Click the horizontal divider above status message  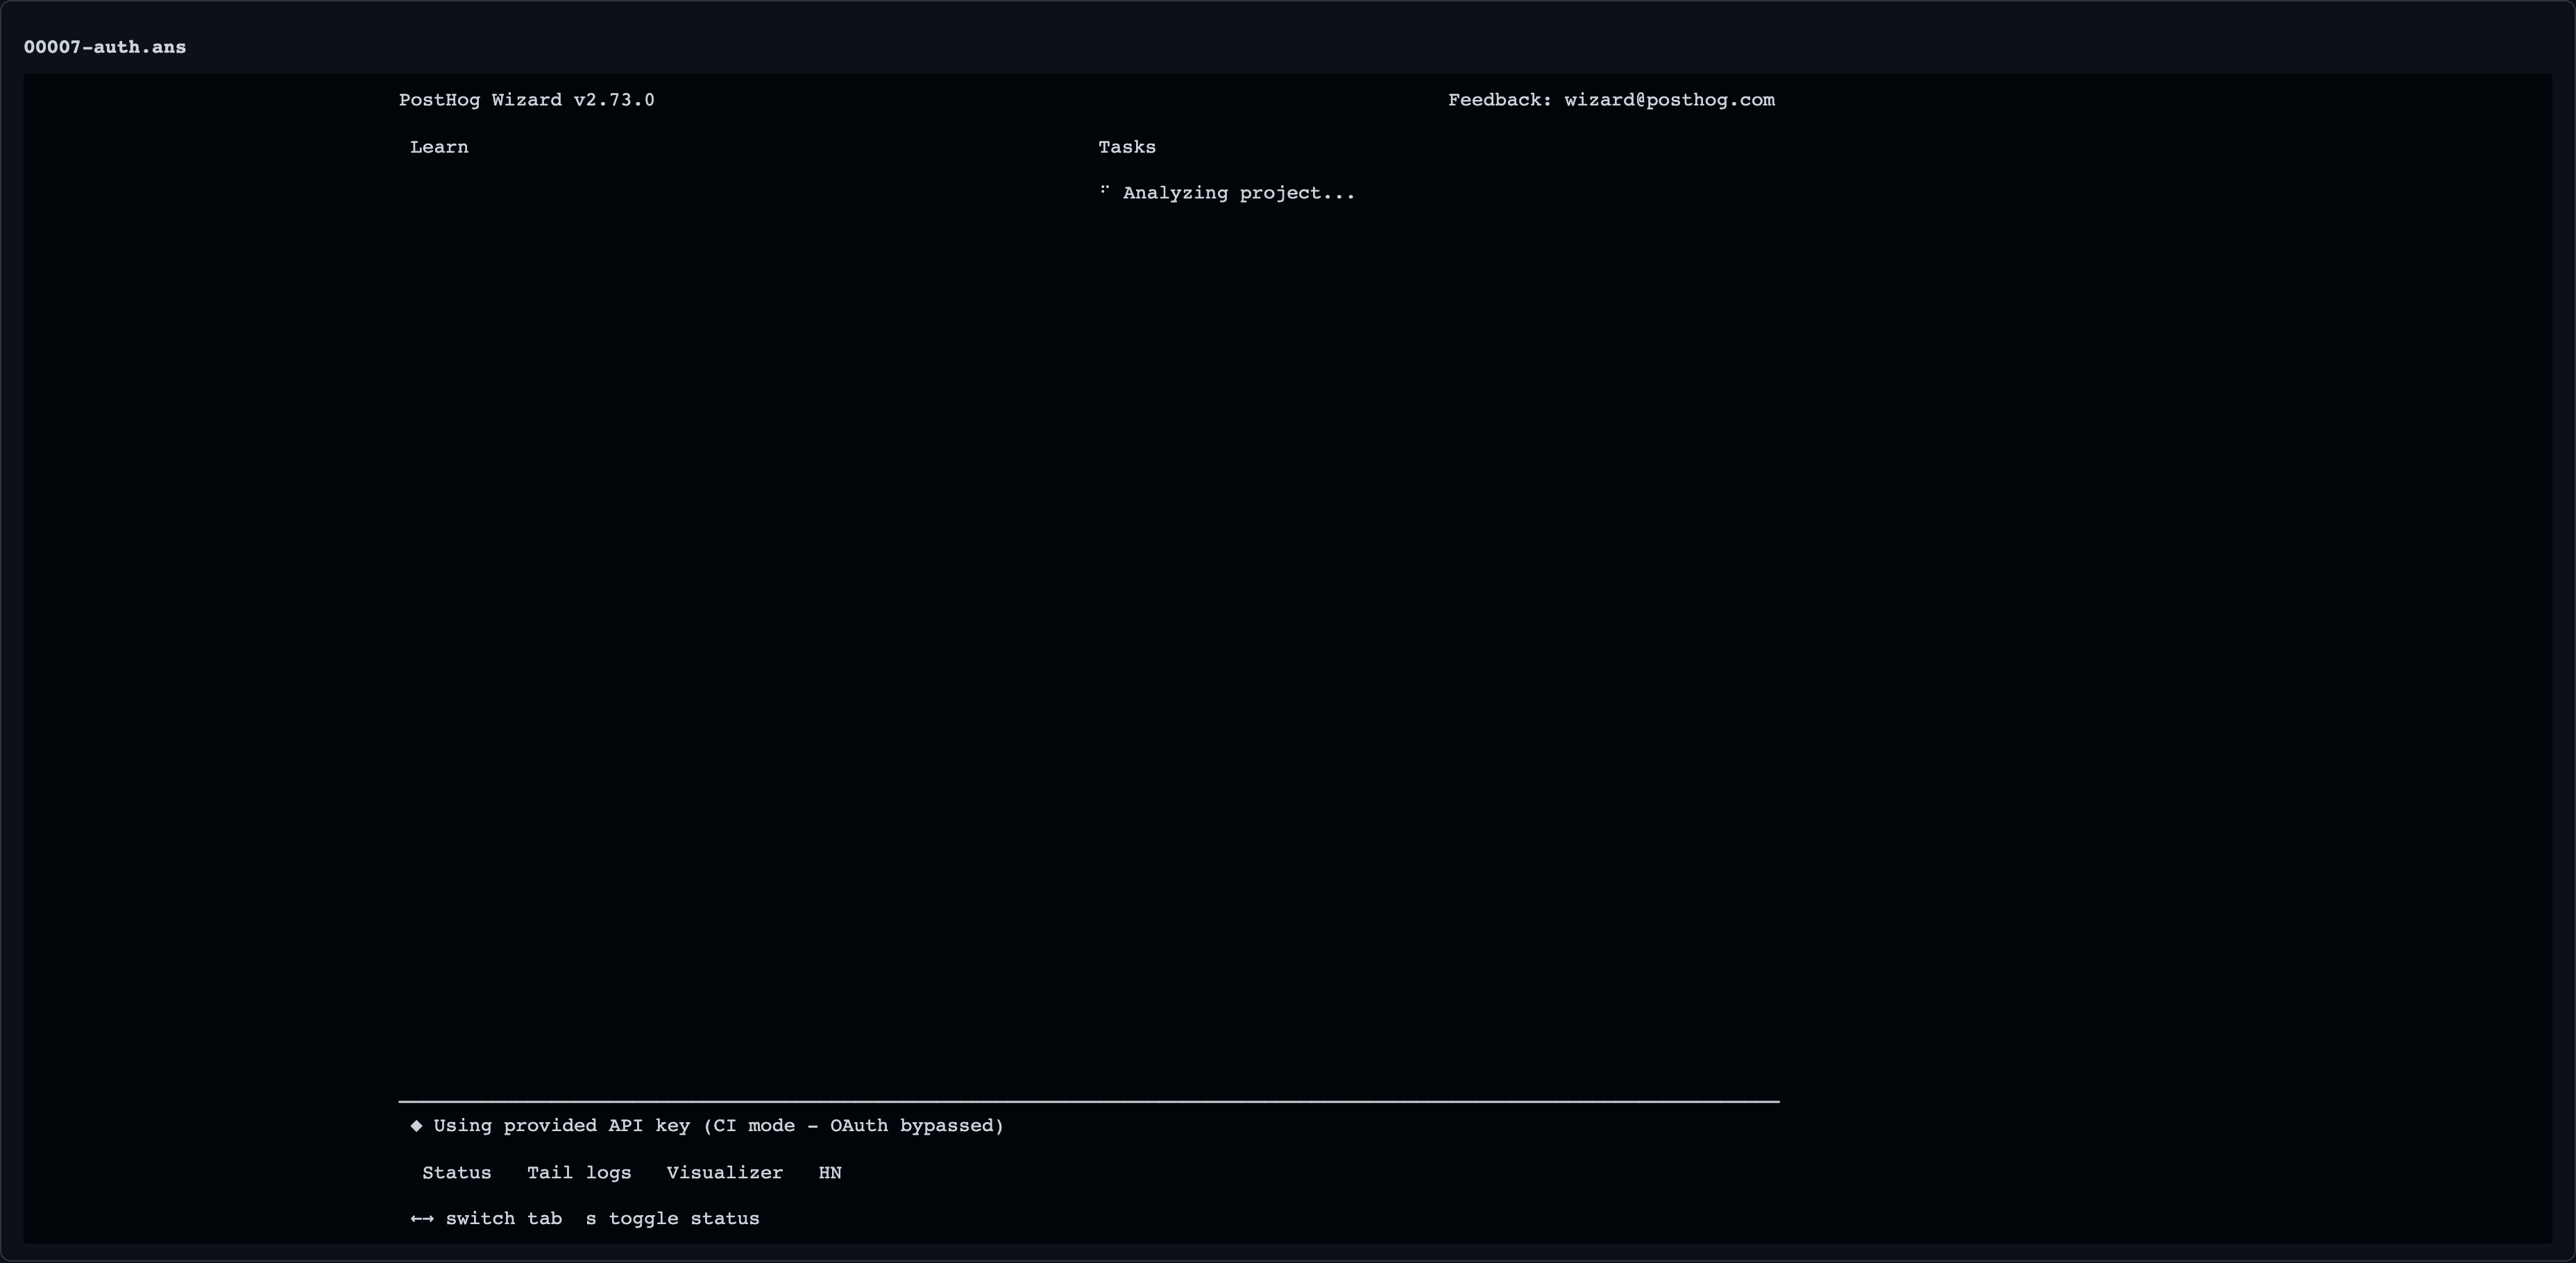point(1089,1101)
